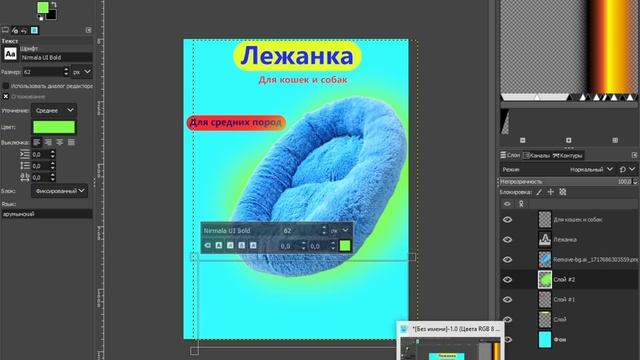The image size is (640, 360).
Task: Open the Undo History tab icon
Action: coord(24,30)
